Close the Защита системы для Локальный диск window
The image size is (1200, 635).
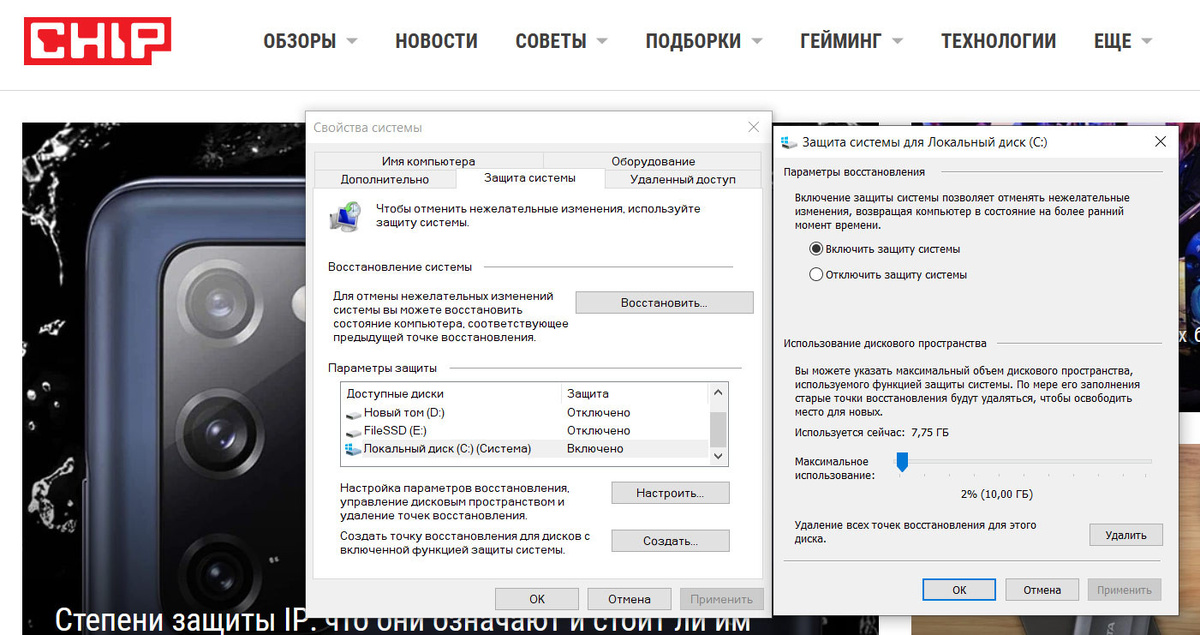click(x=1160, y=143)
